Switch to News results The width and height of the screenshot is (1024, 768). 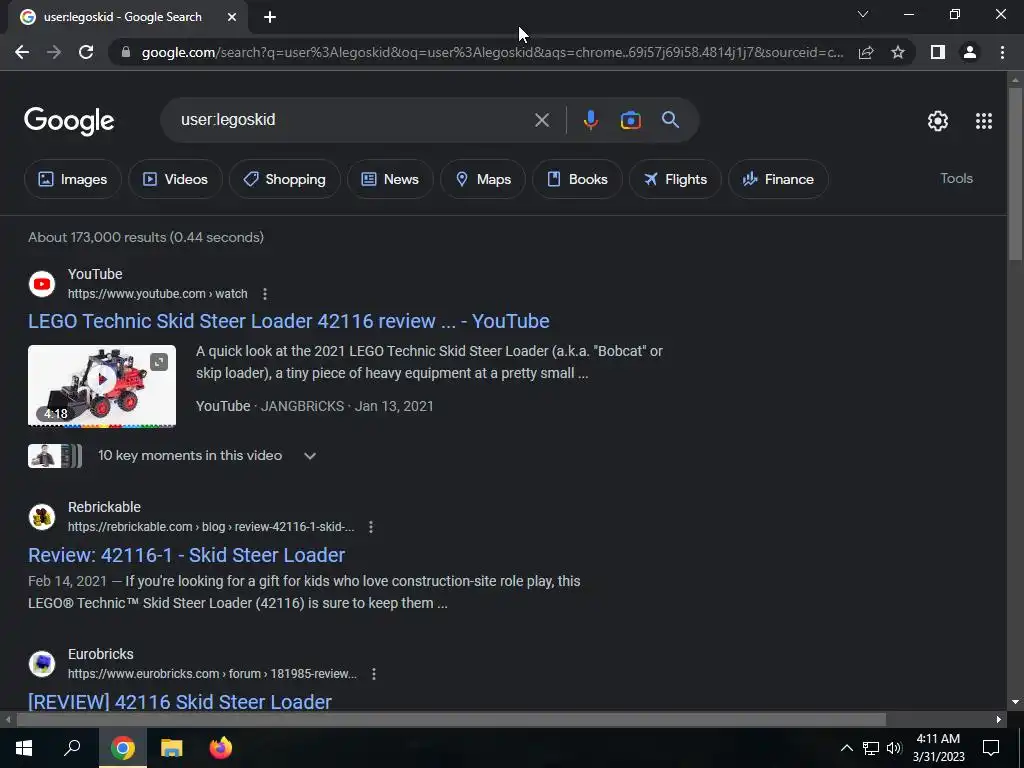click(x=390, y=179)
